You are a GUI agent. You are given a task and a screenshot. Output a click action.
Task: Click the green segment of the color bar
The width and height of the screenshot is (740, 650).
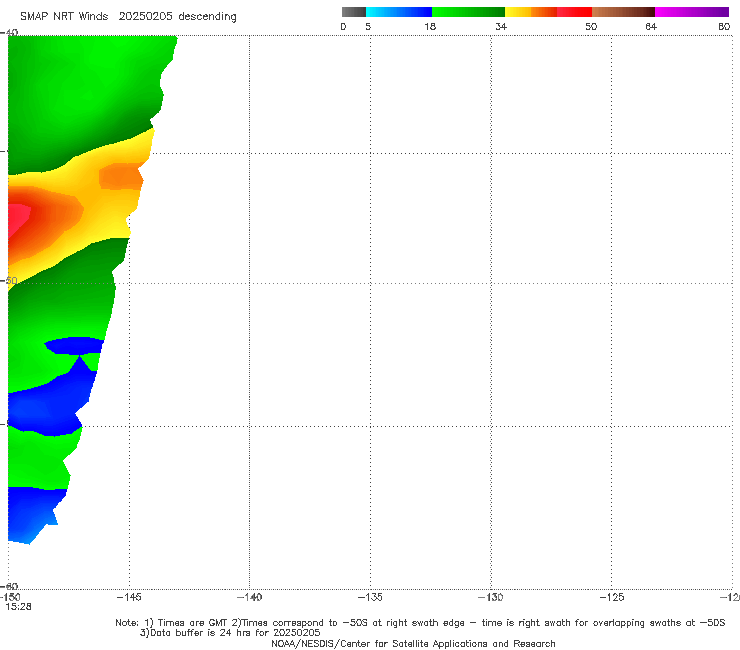pos(468,12)
